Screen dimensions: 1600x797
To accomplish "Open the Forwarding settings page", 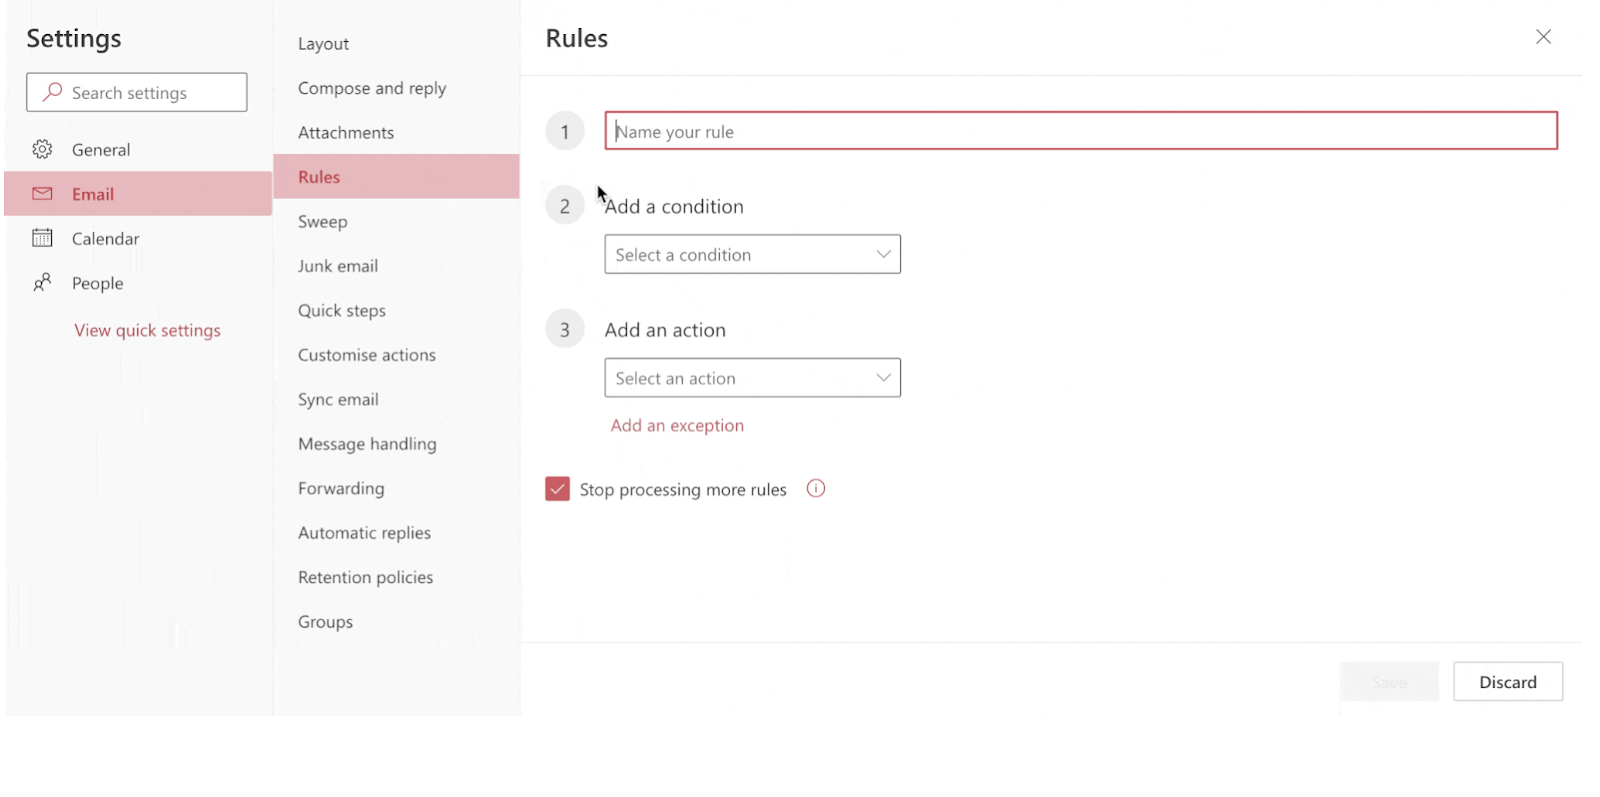I will pos(341,489).
